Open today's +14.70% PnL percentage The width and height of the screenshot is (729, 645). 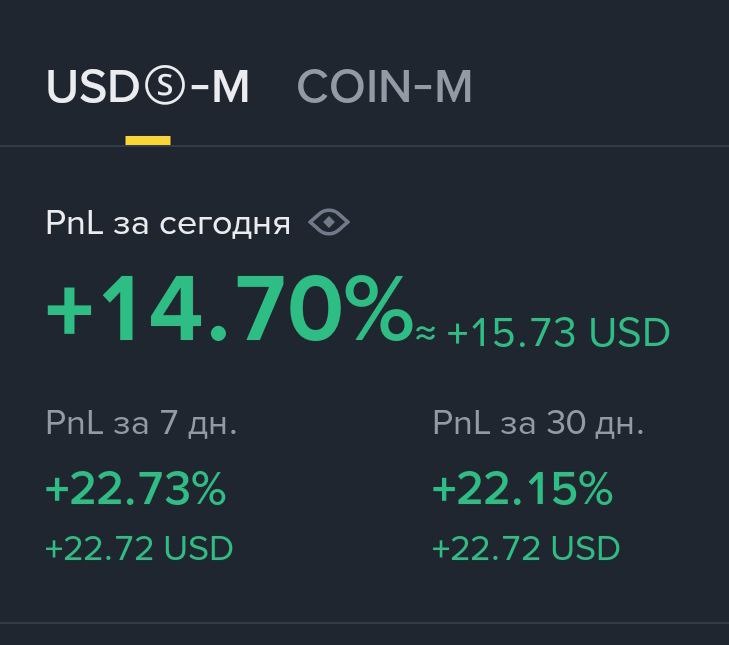(x=229, y=311)
